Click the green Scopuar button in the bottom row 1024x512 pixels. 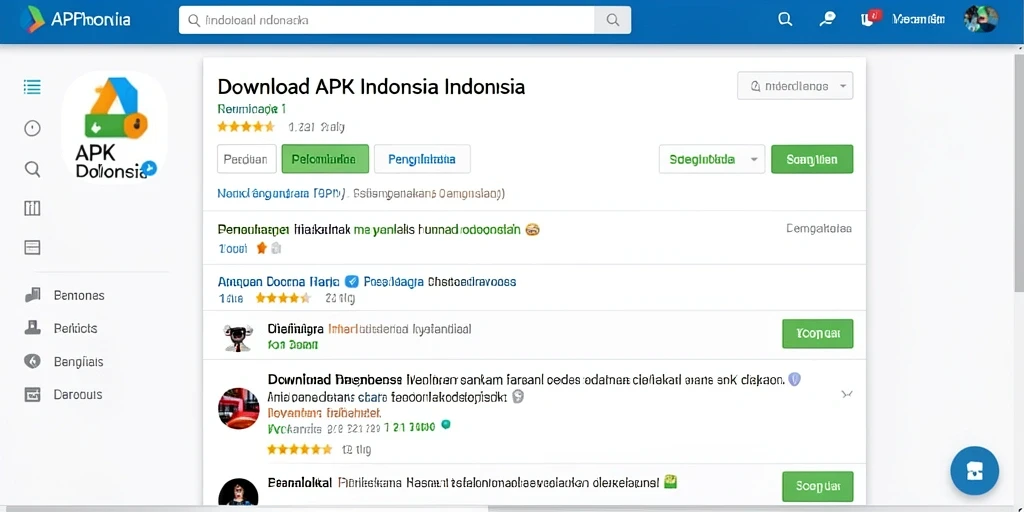[818, 486]
